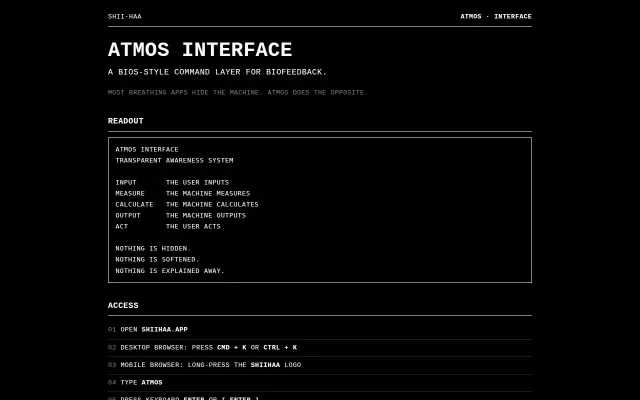Select the READOUT section heading
Viewport: 640px width, 400px height.
pos(126,121)
